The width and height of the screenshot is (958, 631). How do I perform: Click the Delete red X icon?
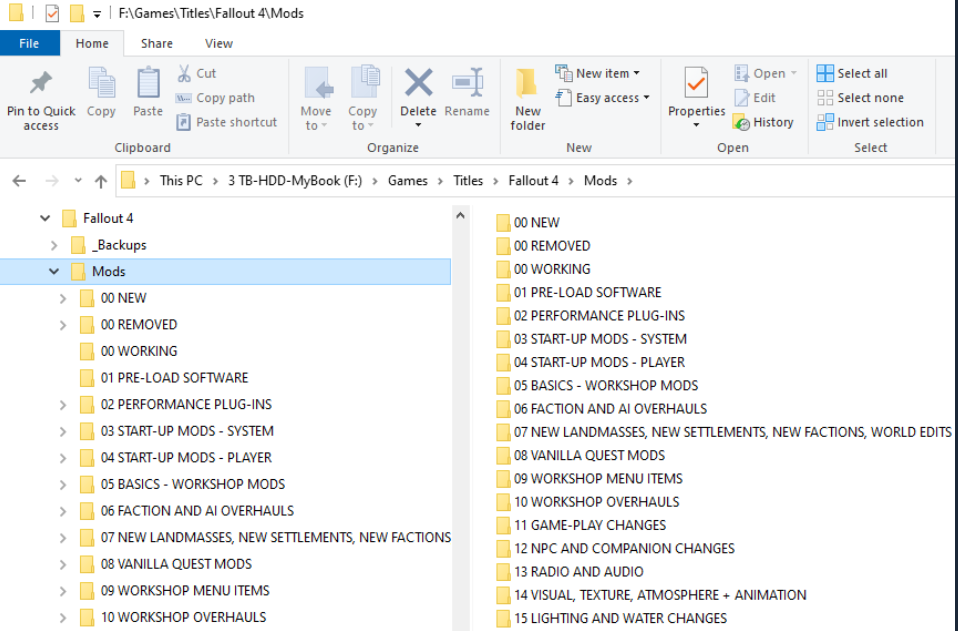click(x=418, y=82)
